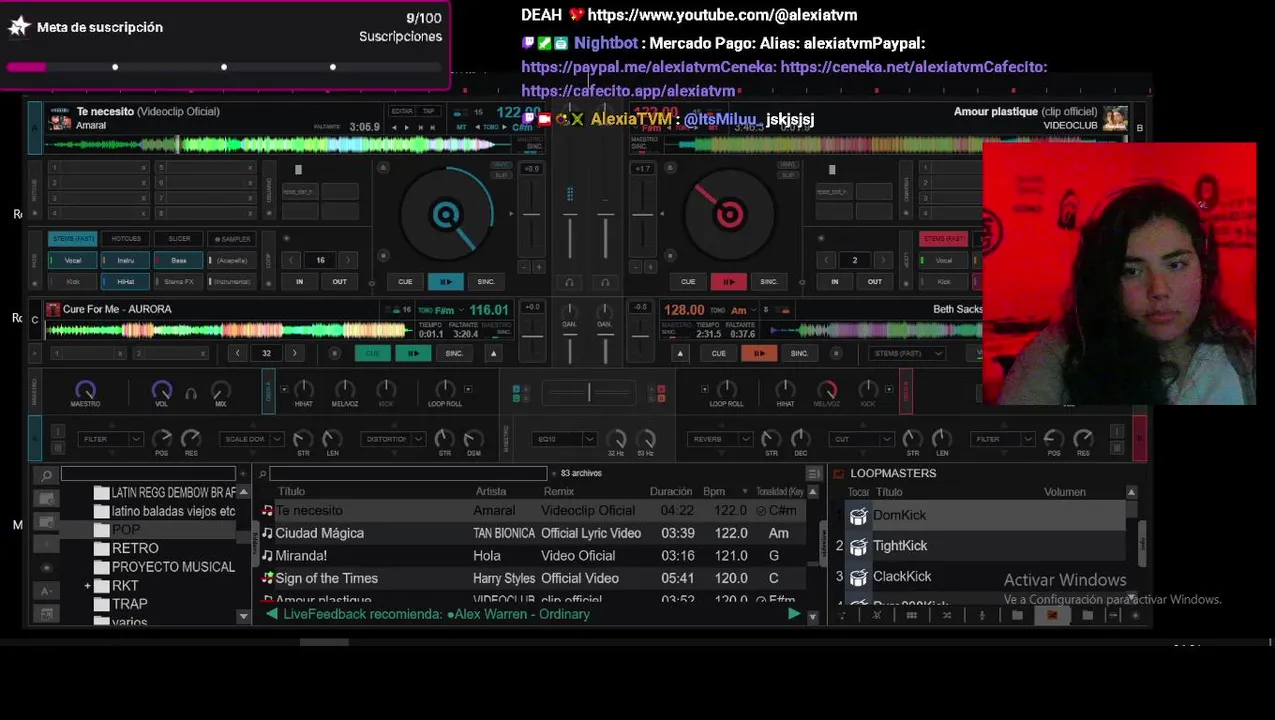
Task: Switch pads to SAMPLER tab on deck A
Action: click(x=231, y=239)
